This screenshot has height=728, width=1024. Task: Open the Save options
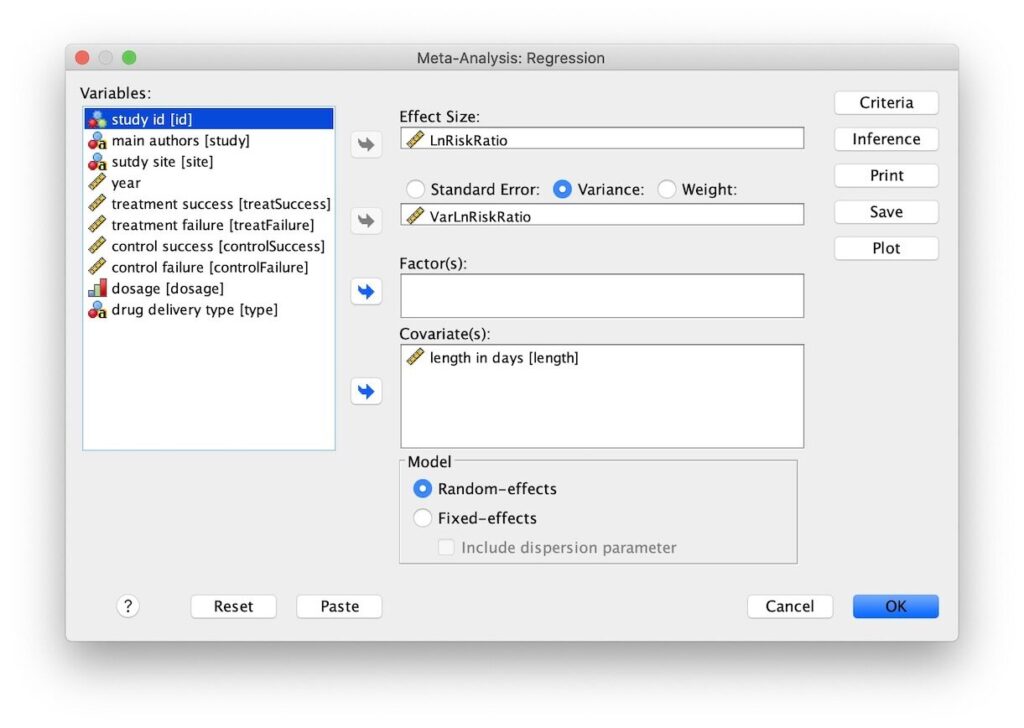[x=886, y=212]
